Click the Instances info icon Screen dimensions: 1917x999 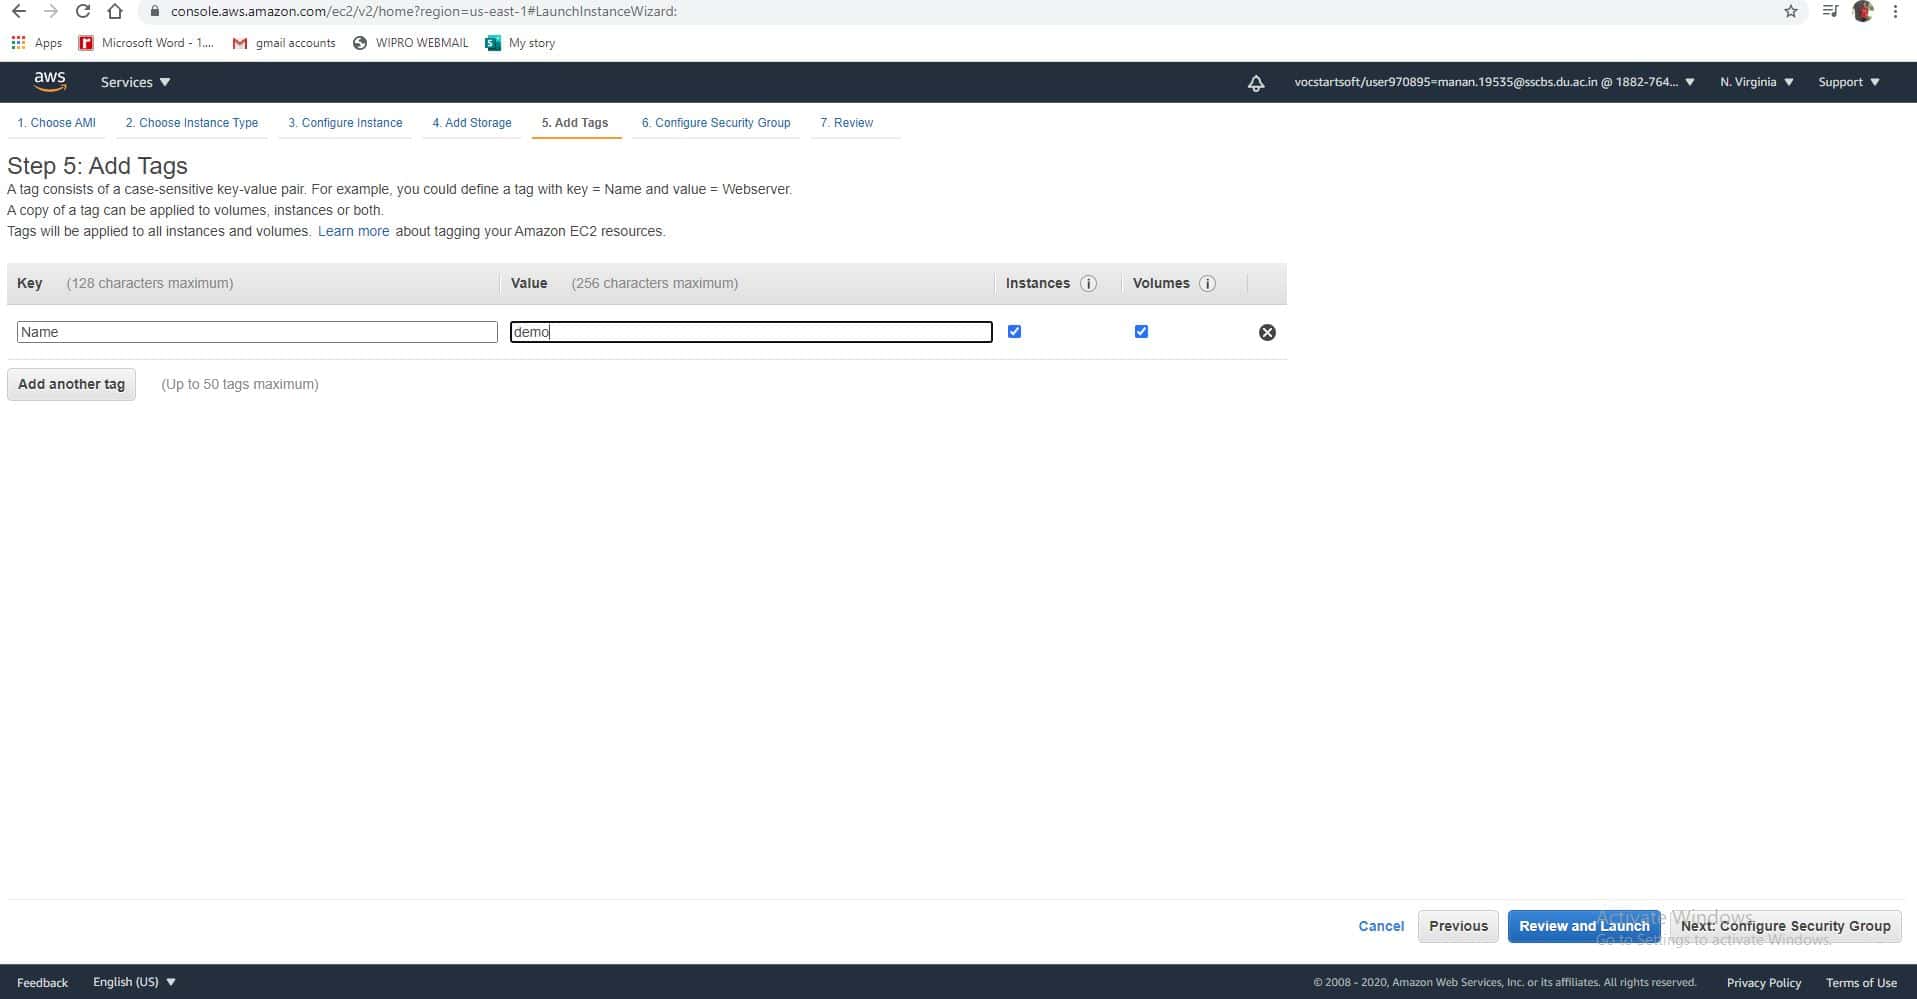[1089, 284]
